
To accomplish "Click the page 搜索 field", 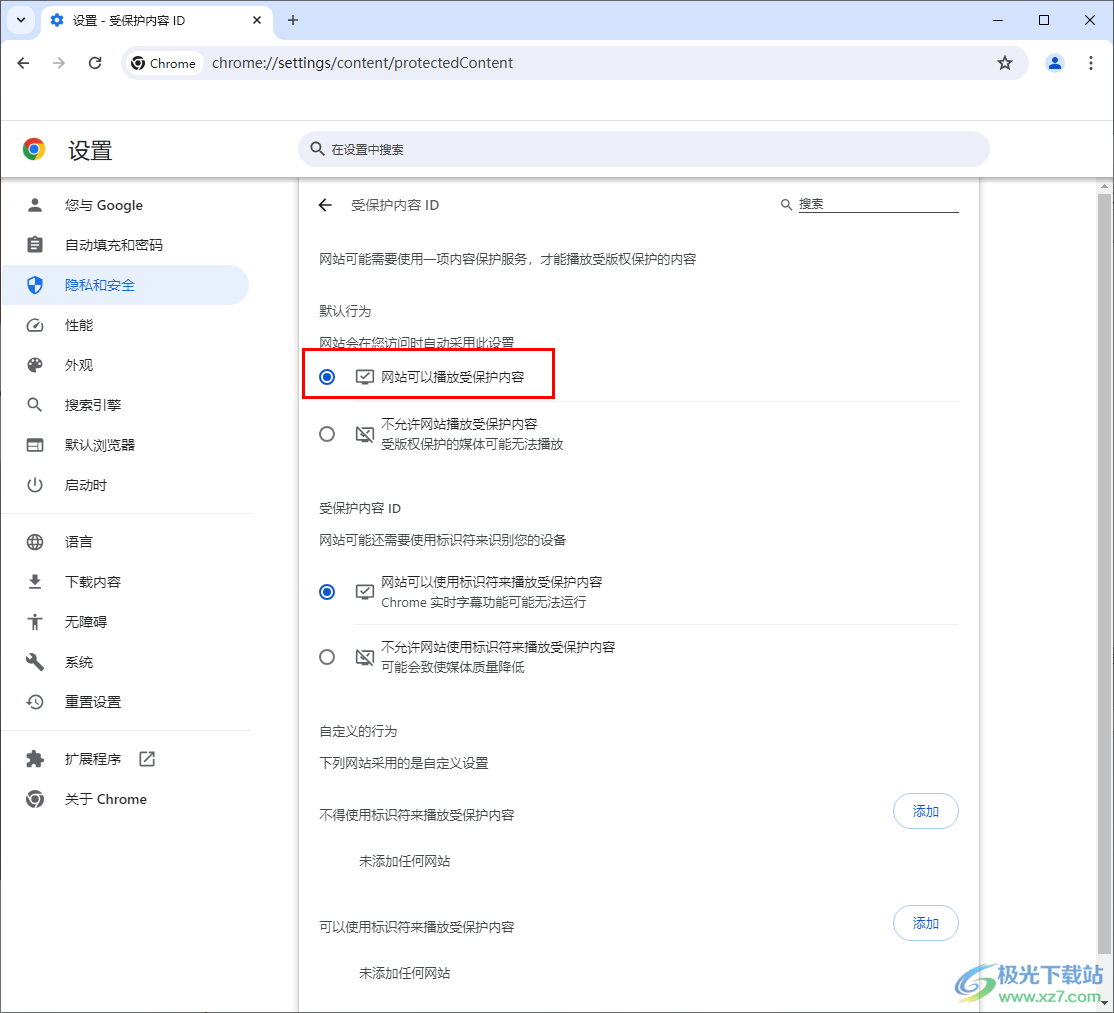I will click(x=878, y=204).
